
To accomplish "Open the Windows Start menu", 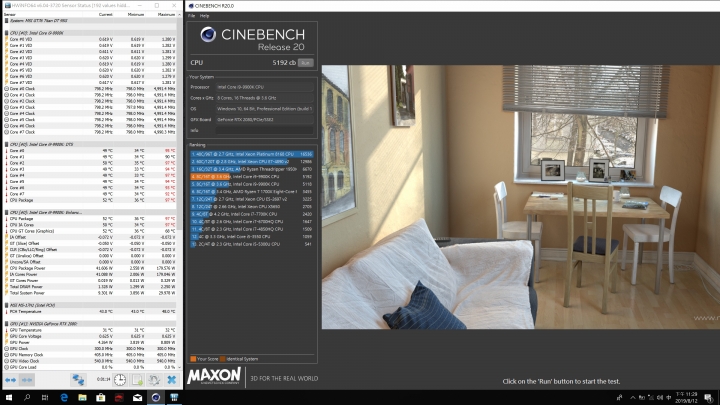I will coord(8,398).
